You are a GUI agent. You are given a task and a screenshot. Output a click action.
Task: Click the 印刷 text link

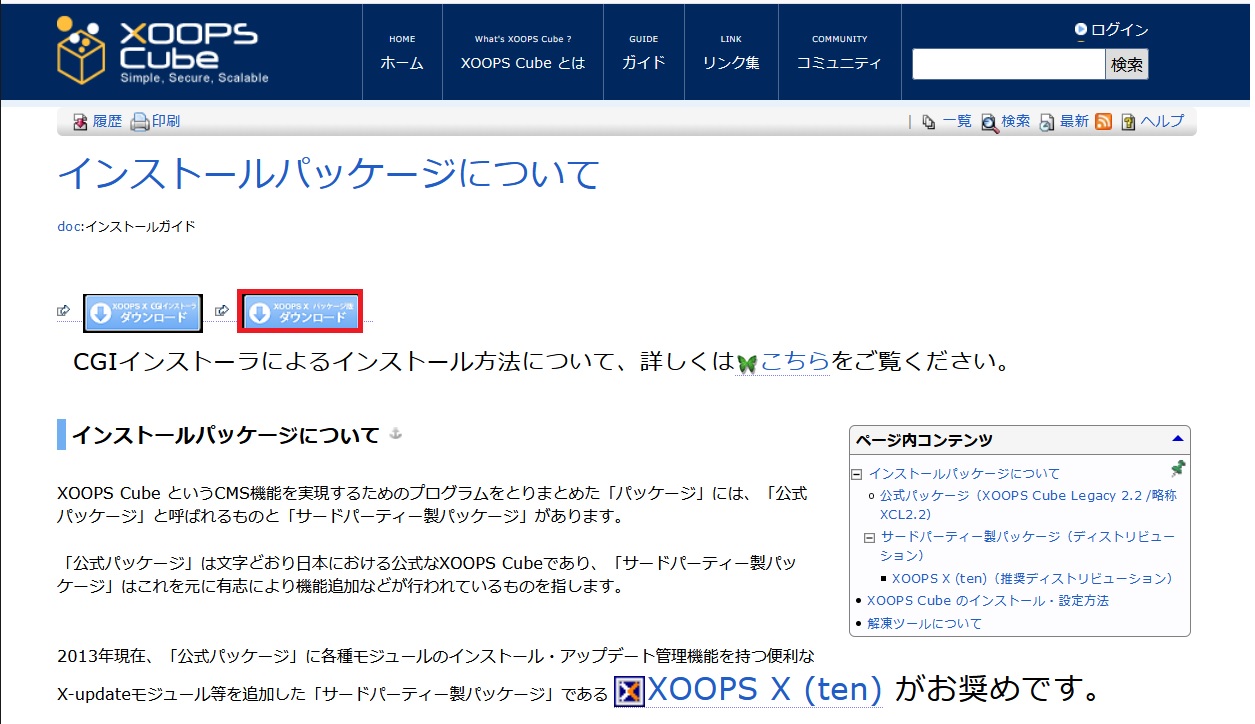click(166, 122)
